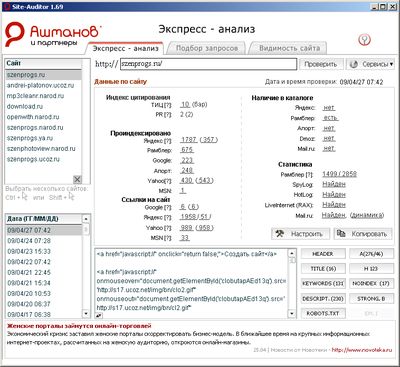Click the H 123 button
The height and width of the screenshot is (367, 400).
click(371, 268)
